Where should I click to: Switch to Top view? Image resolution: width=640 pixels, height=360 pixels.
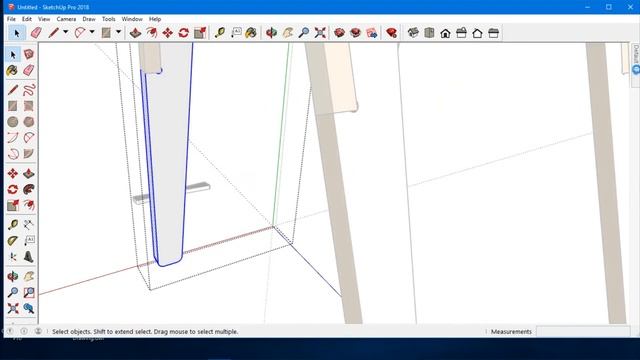coord(429,33)
